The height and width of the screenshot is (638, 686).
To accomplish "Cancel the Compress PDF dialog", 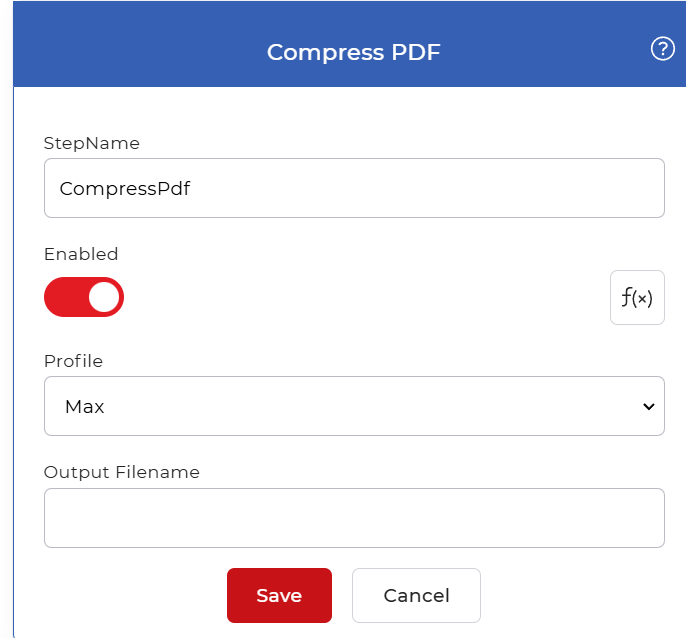I will 416,596.
